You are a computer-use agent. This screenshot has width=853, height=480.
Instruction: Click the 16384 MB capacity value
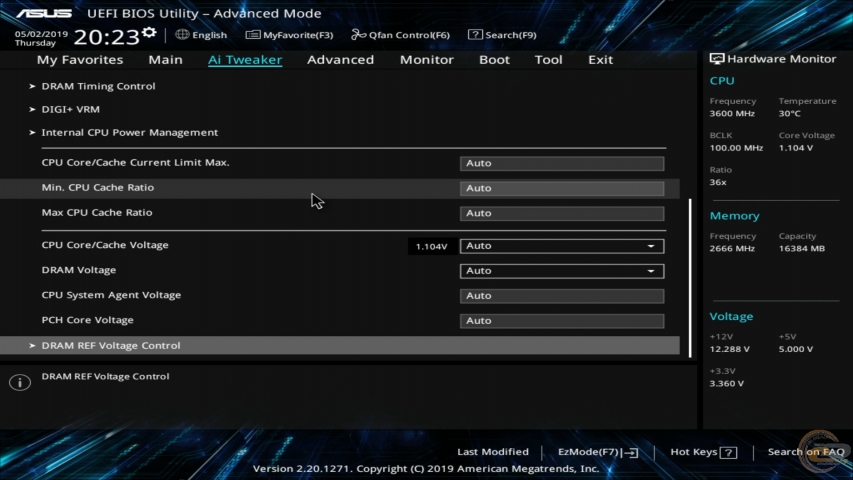802,249
